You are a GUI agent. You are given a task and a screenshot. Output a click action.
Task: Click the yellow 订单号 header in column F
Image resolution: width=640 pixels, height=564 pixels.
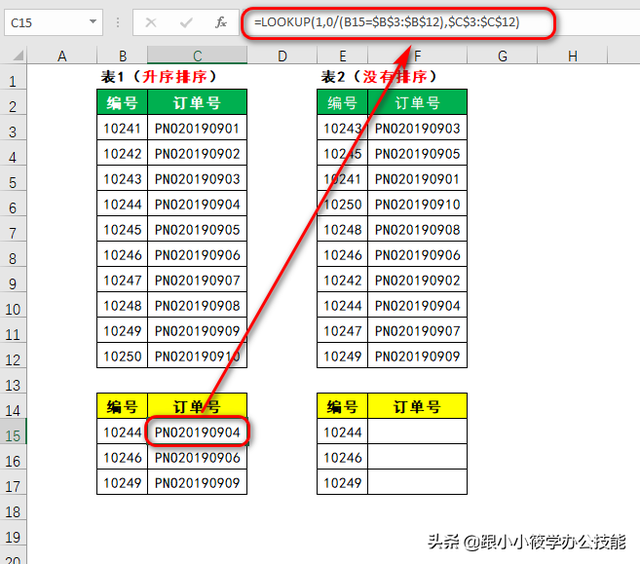pos(417,406)
